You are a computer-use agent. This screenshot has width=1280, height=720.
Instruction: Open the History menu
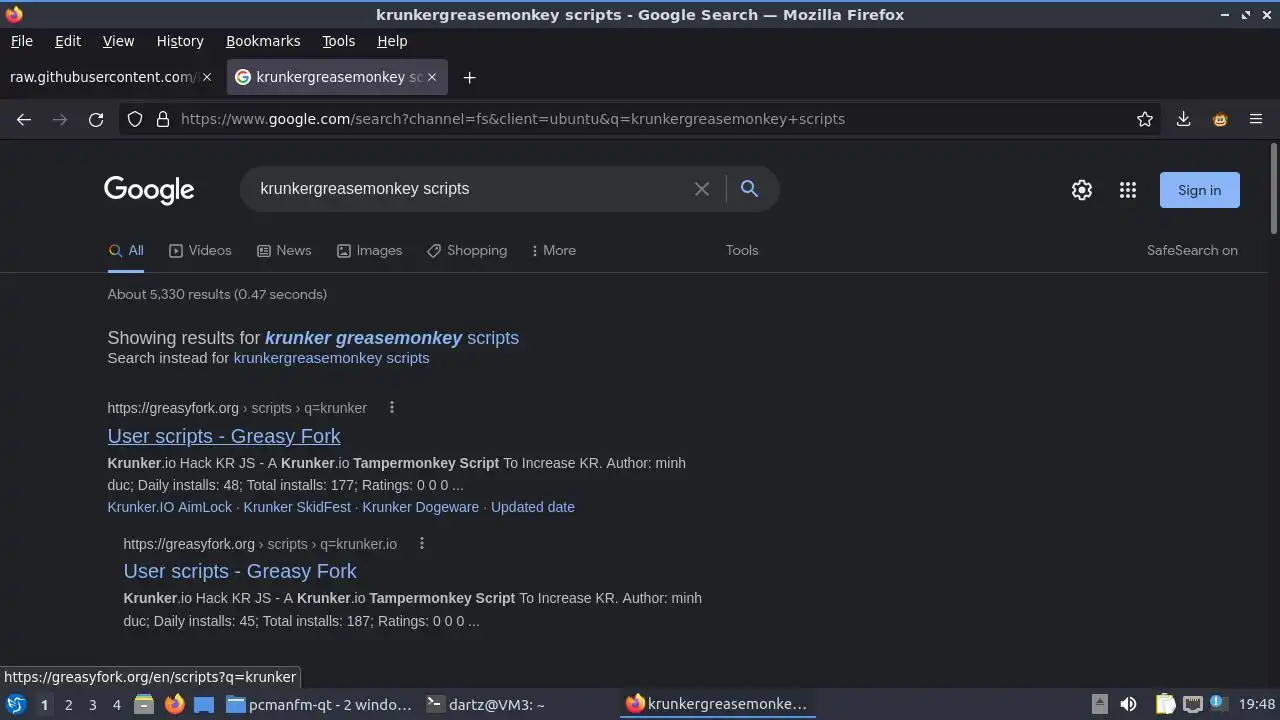point(180,41)
